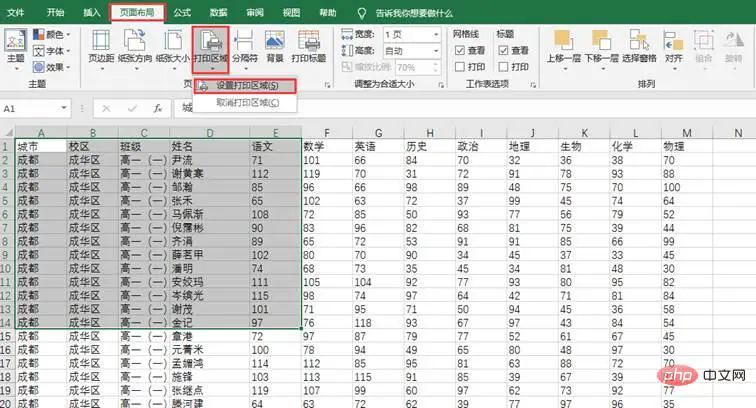Open Sheet Options dialog launcher
Screen dimensions: 756x408
(x=533, y=85)
